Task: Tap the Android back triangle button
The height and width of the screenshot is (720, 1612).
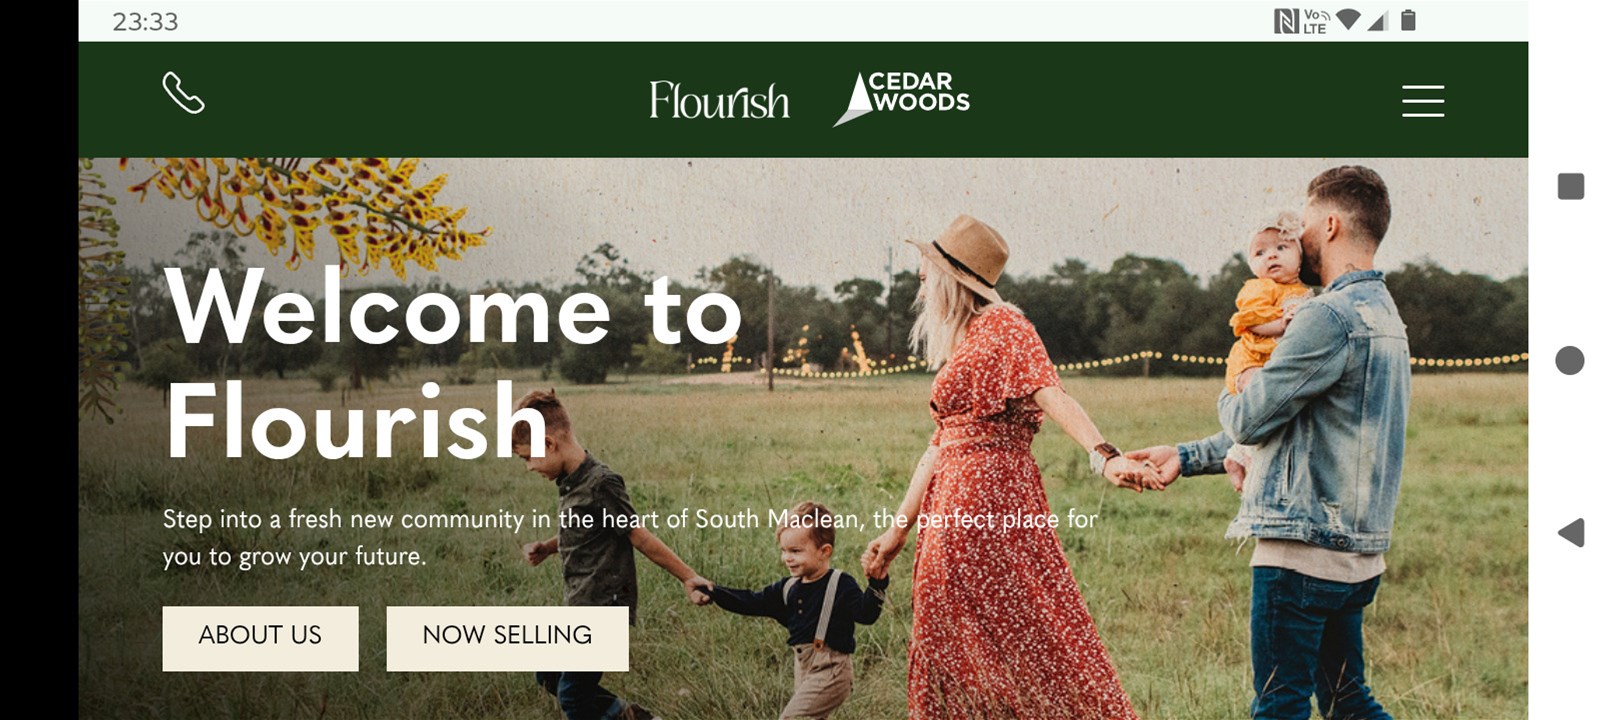Action: [x=1571, y=533]
